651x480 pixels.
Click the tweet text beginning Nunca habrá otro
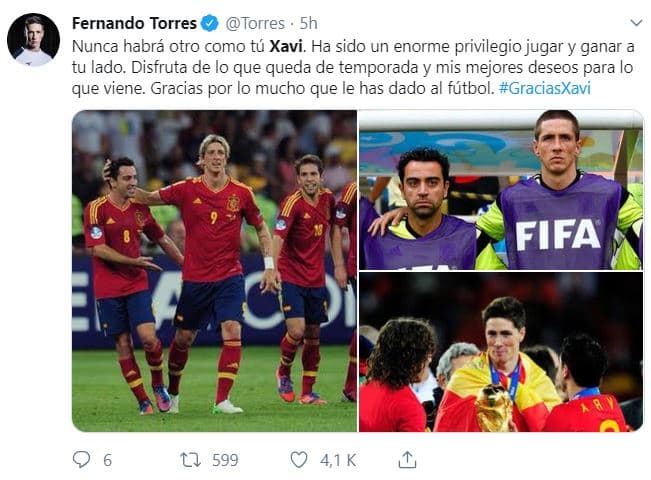point(353,67)
